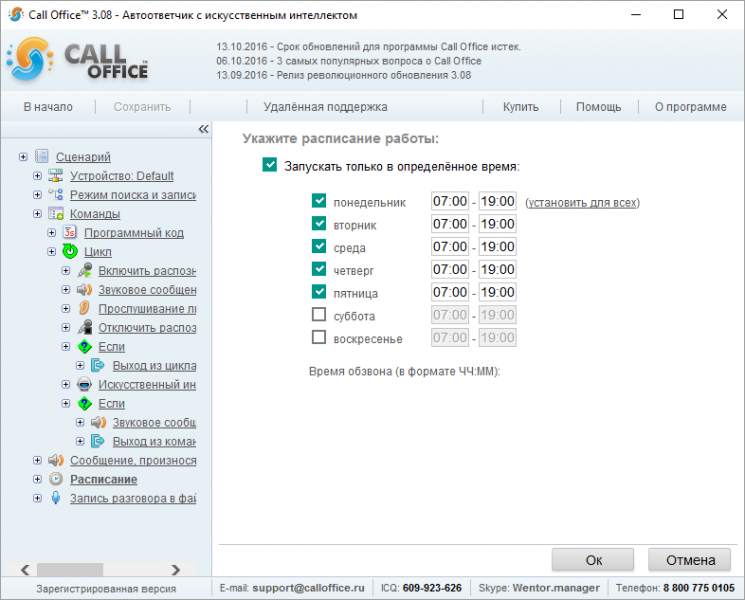745x600 pixels.
Task: Uncheck вторник checkbox
Action: pos(319,223)
